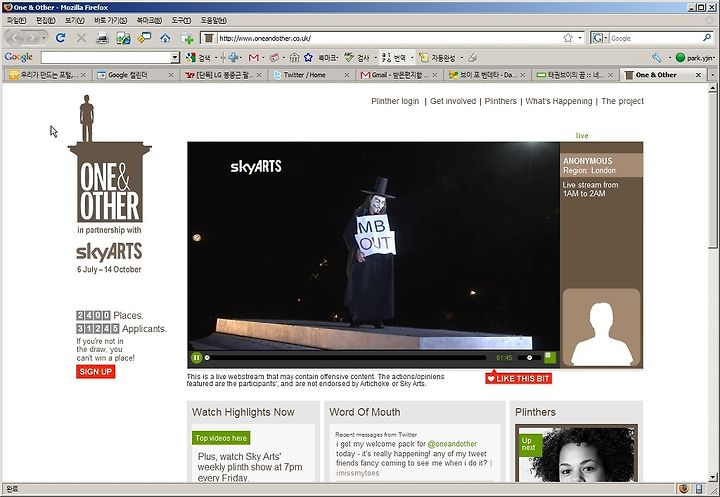This screenshot has height=497, width=720.
Task: Click the Get involved link
Action: coord(453,101)
